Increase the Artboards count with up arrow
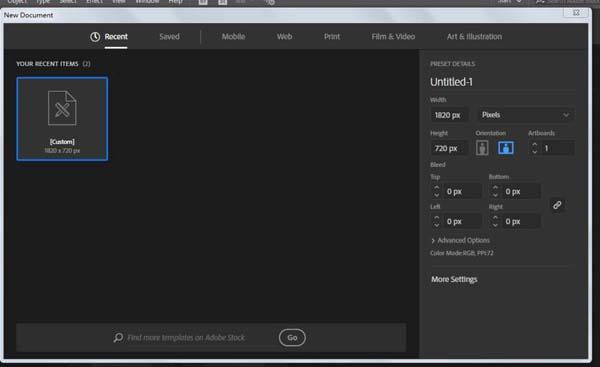600x367 pixels. tap(535, 145)
